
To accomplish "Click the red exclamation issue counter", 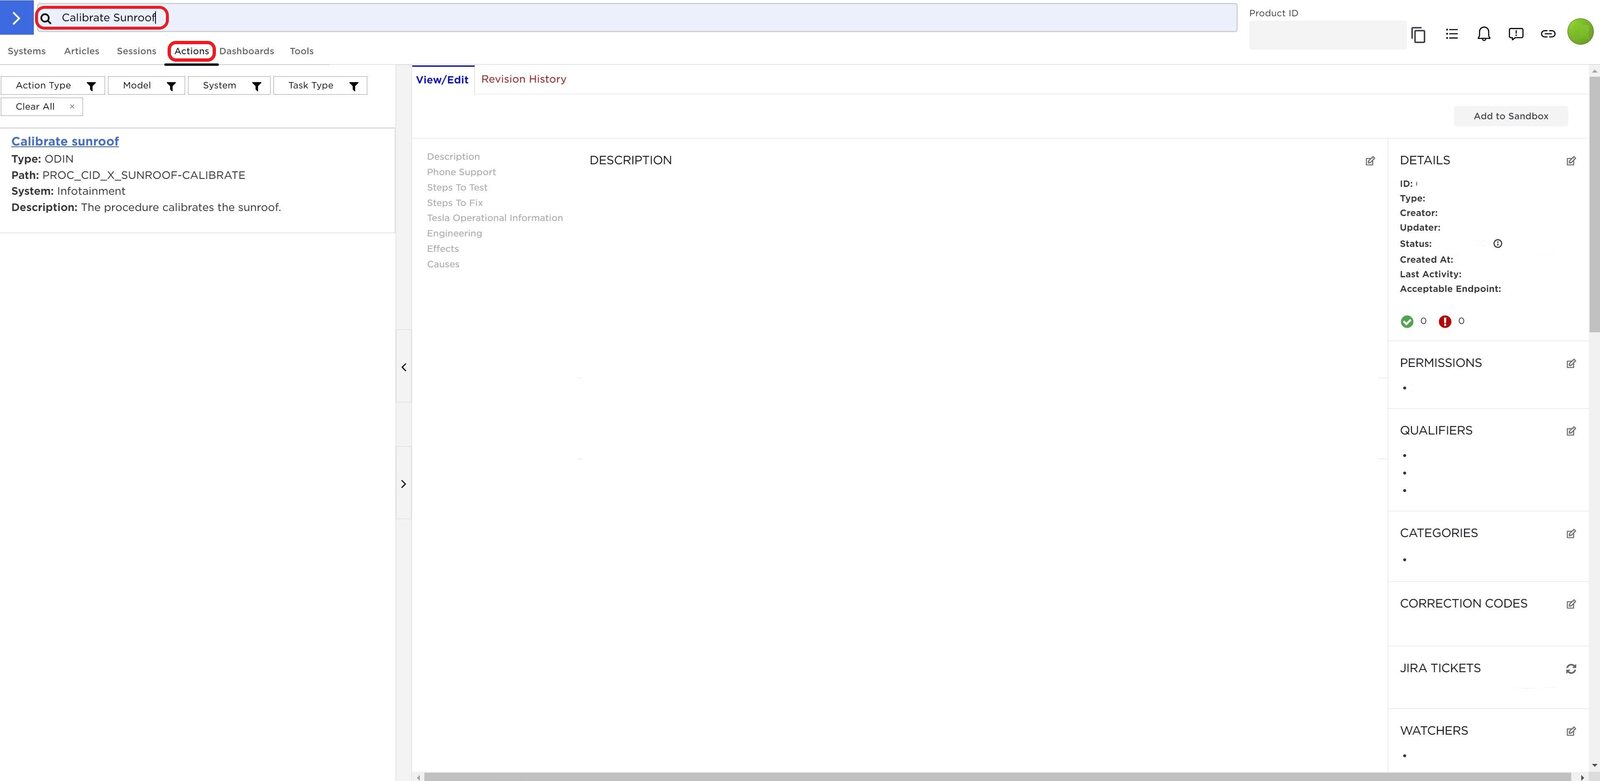I will tap(1445, 322).
